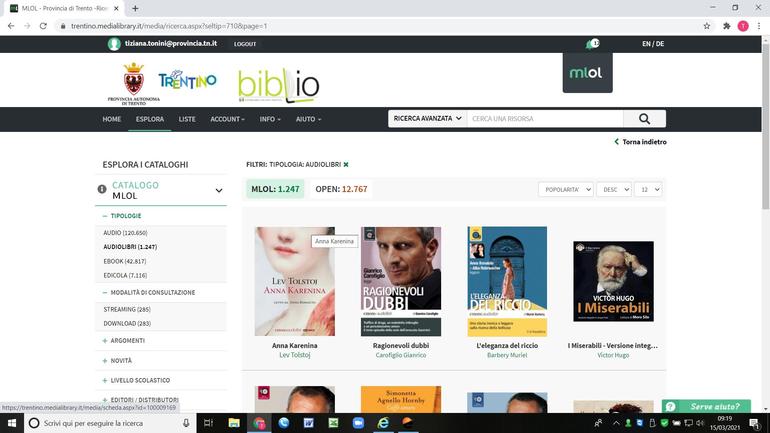The height and width of the screenshot is (433, 770).
Task: Click Torna indietro link
Action: (x=640, y=142)
